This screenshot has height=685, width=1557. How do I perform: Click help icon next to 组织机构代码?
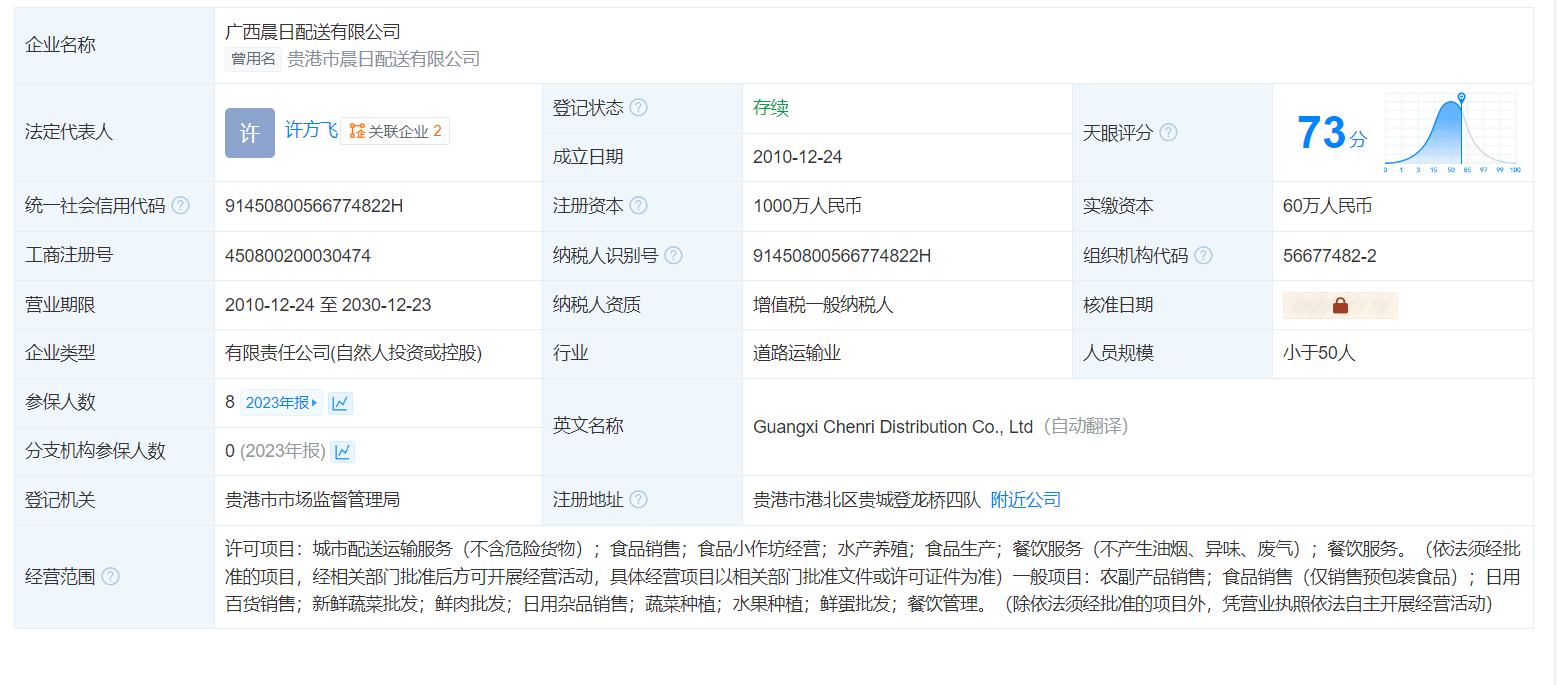coord(1203,255)
